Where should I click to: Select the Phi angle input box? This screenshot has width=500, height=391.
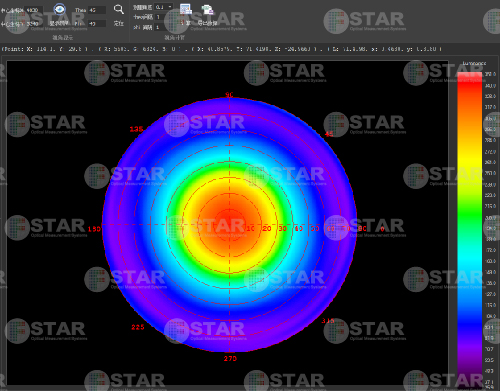[x=97, y=24]
